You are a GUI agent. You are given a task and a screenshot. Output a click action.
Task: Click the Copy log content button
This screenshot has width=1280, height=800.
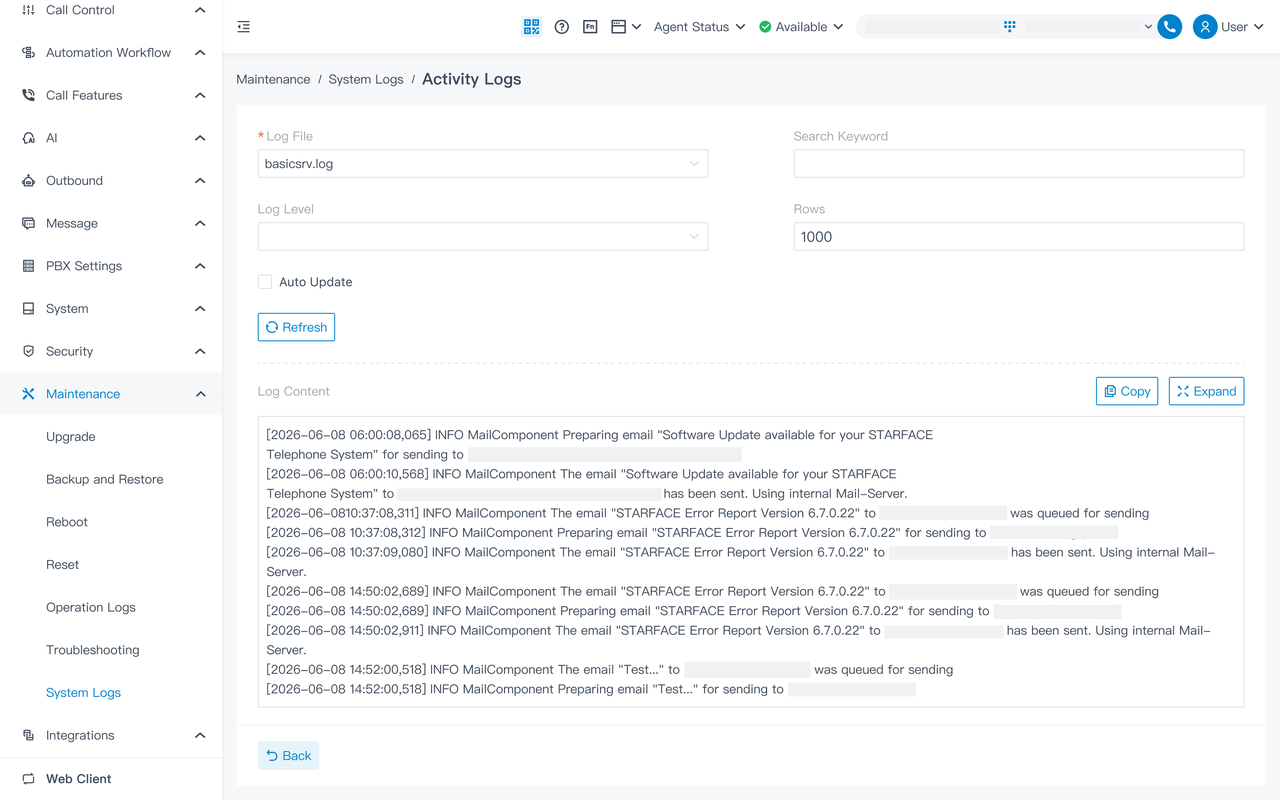[1127, 391]
